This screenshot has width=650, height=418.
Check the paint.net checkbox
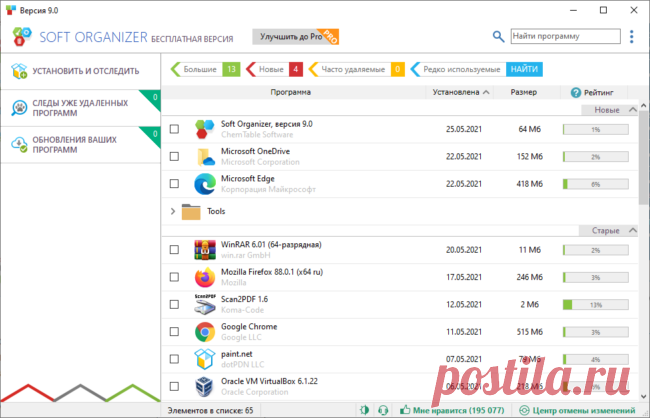(174, 359)
